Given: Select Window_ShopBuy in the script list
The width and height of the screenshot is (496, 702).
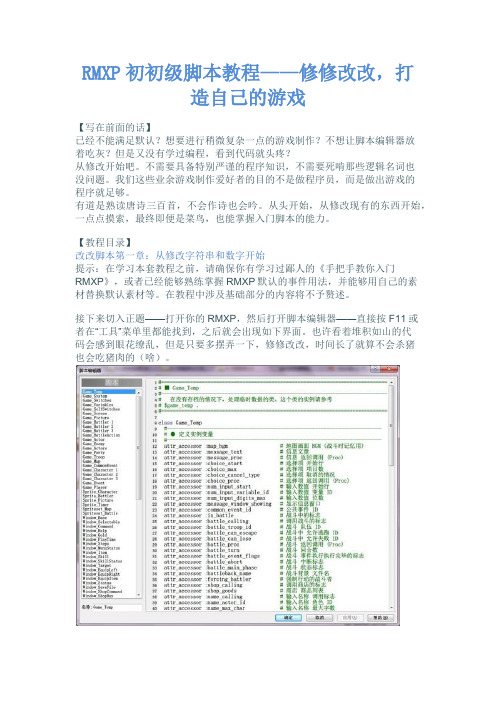Looking at the screenshot, I should click(x=109, y=596).
